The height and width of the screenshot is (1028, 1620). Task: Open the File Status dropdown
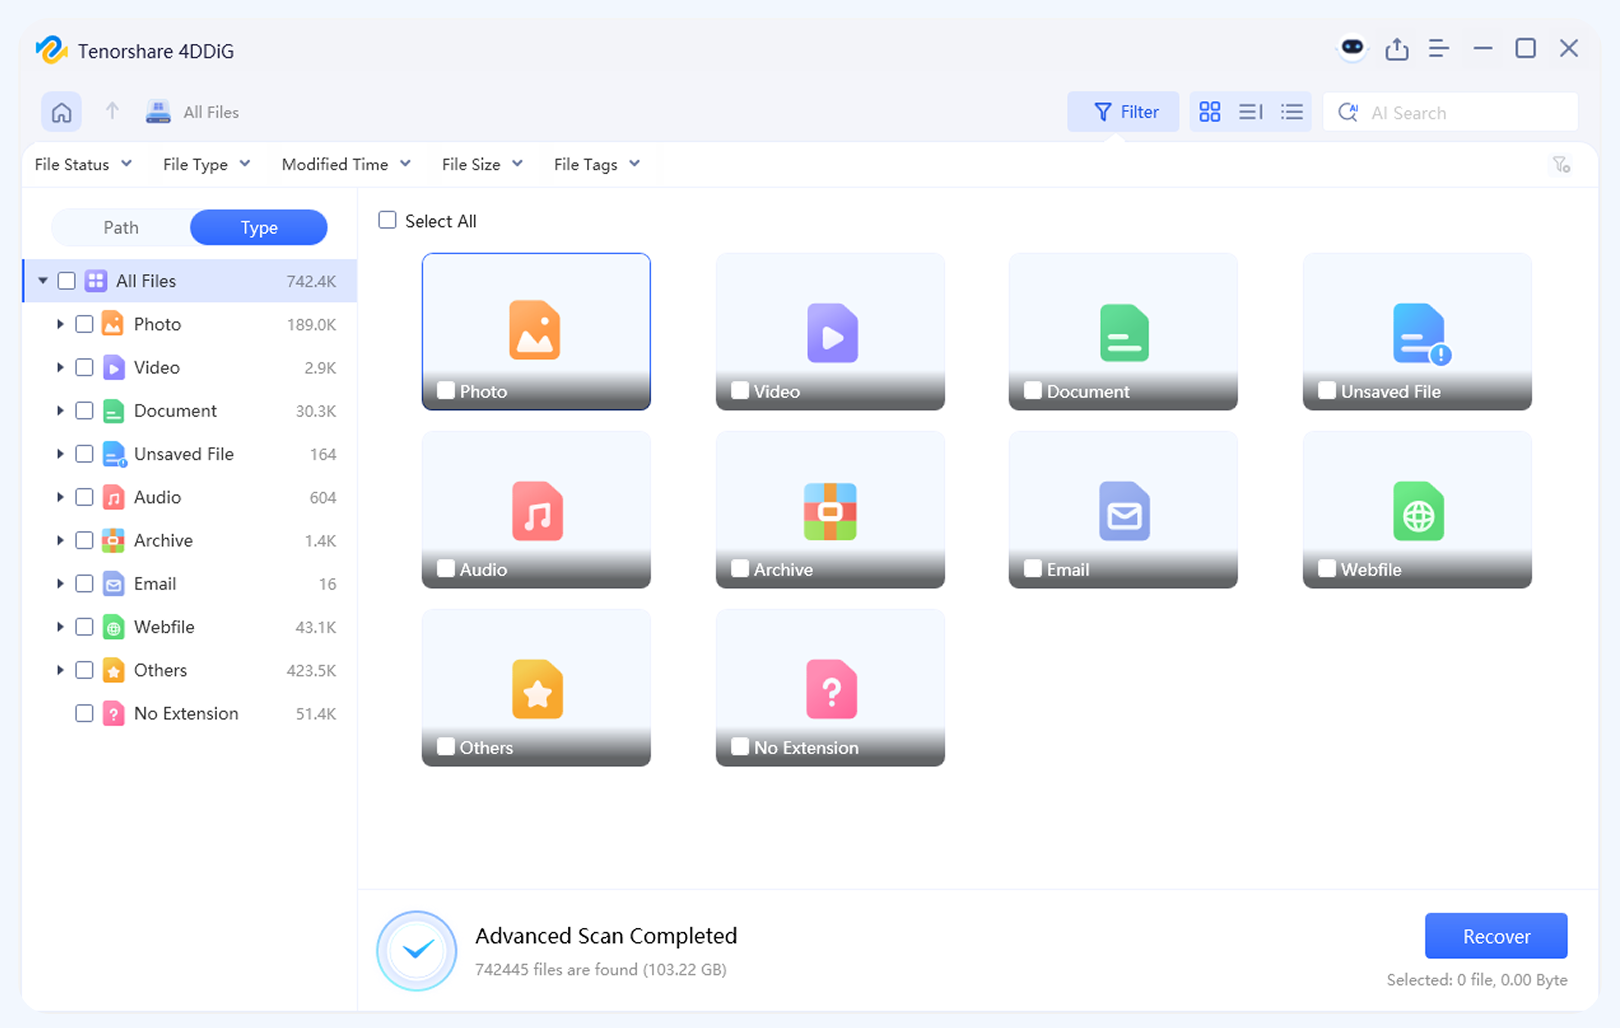83,164
